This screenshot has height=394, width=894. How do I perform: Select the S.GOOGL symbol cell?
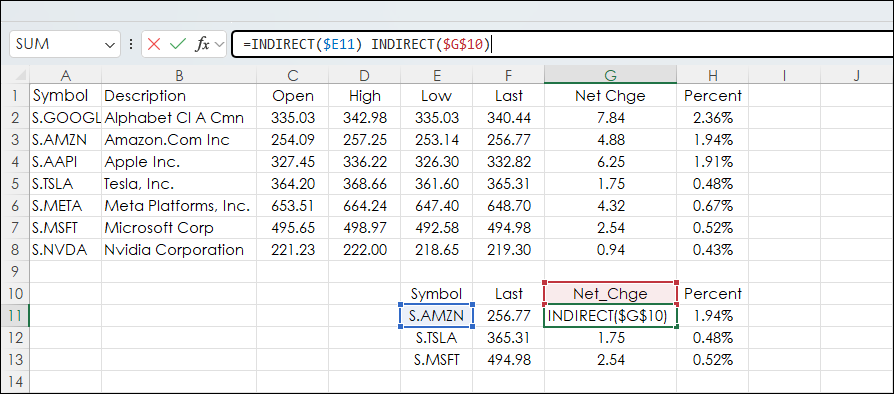66,117
